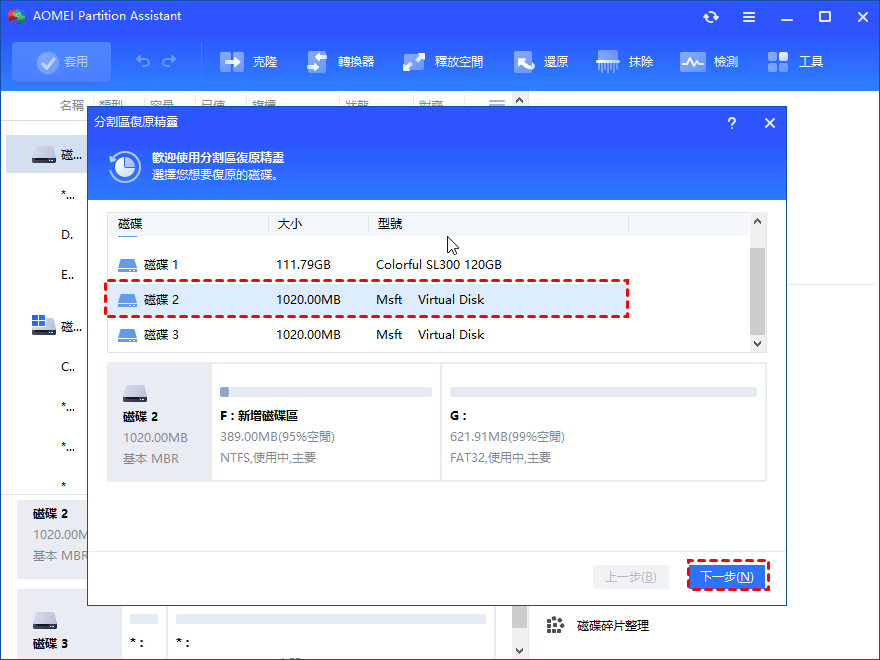The height and width of the screenshot is (660, 880).
Task: Open the hamburger menu in the title bar
Action: tap(749, 17)
